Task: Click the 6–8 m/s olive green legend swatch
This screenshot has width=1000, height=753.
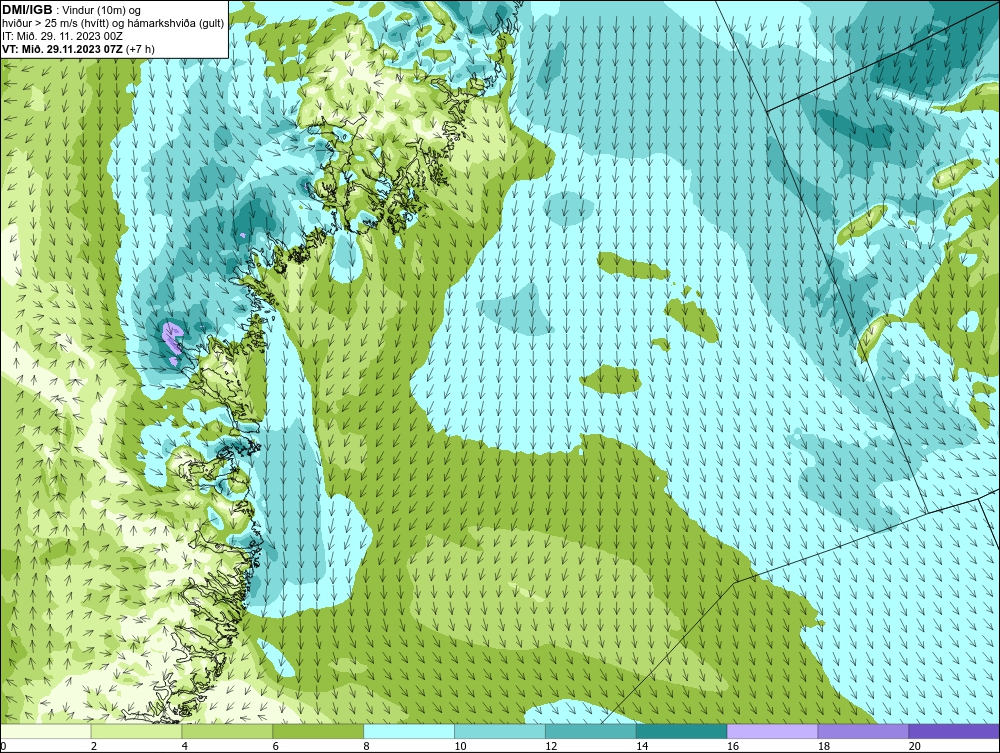Action: [x=318, y=731]
